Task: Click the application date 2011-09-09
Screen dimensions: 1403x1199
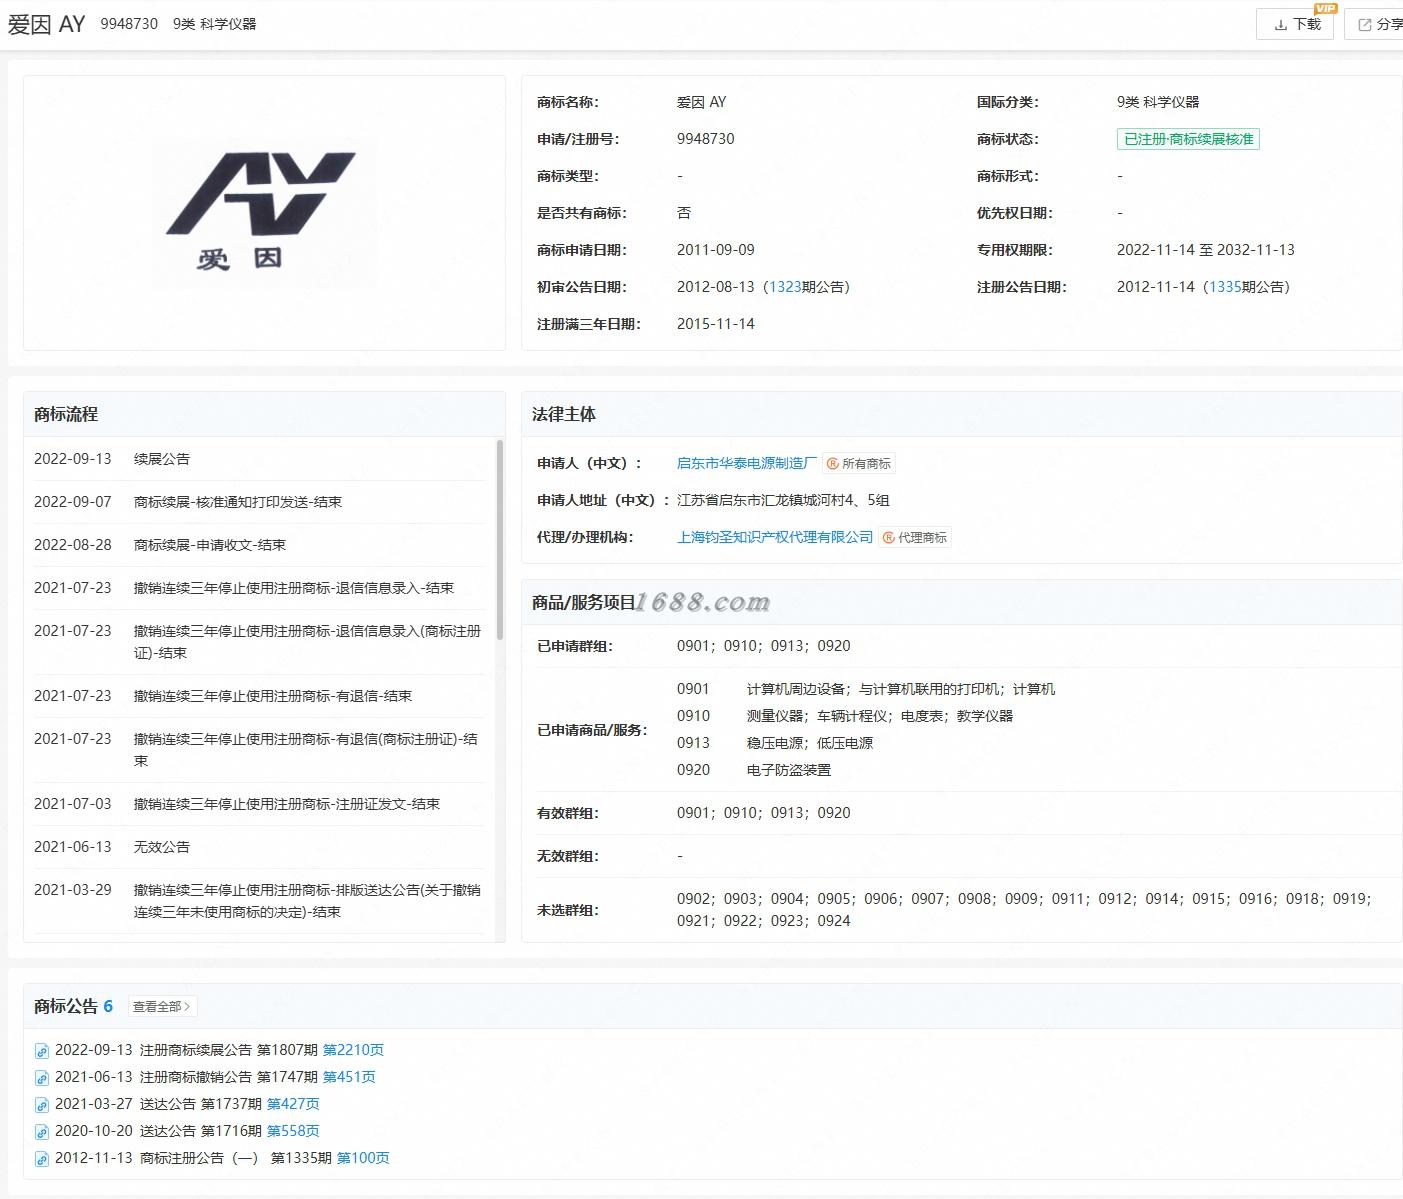Action: tap(716, 250)
